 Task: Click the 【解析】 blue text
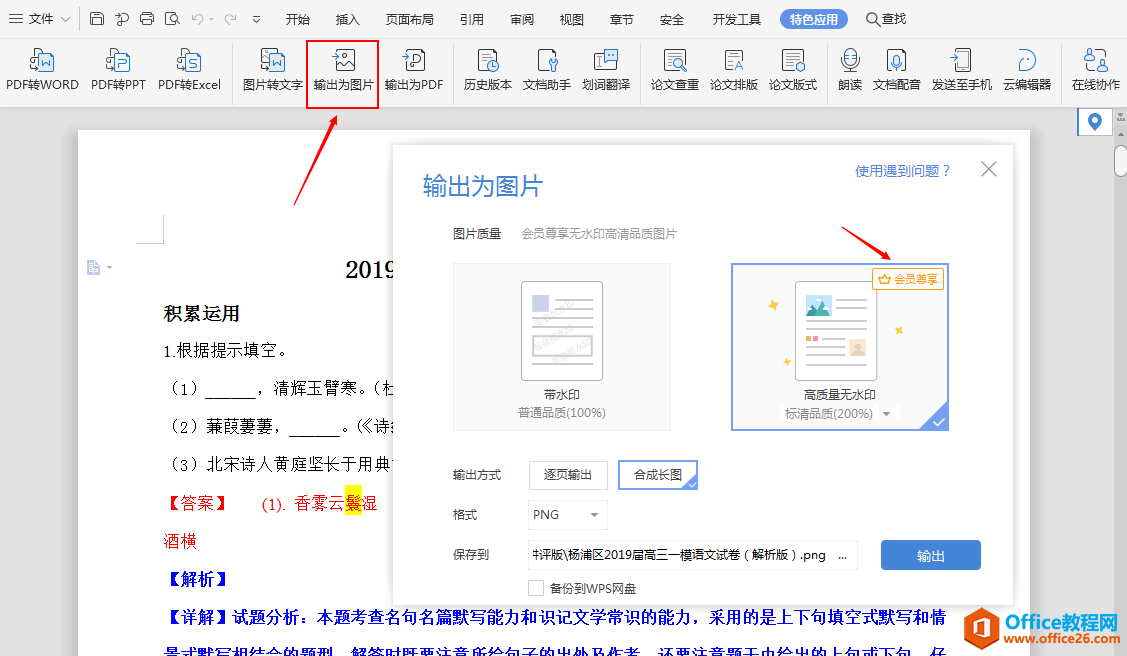(197, 579)
